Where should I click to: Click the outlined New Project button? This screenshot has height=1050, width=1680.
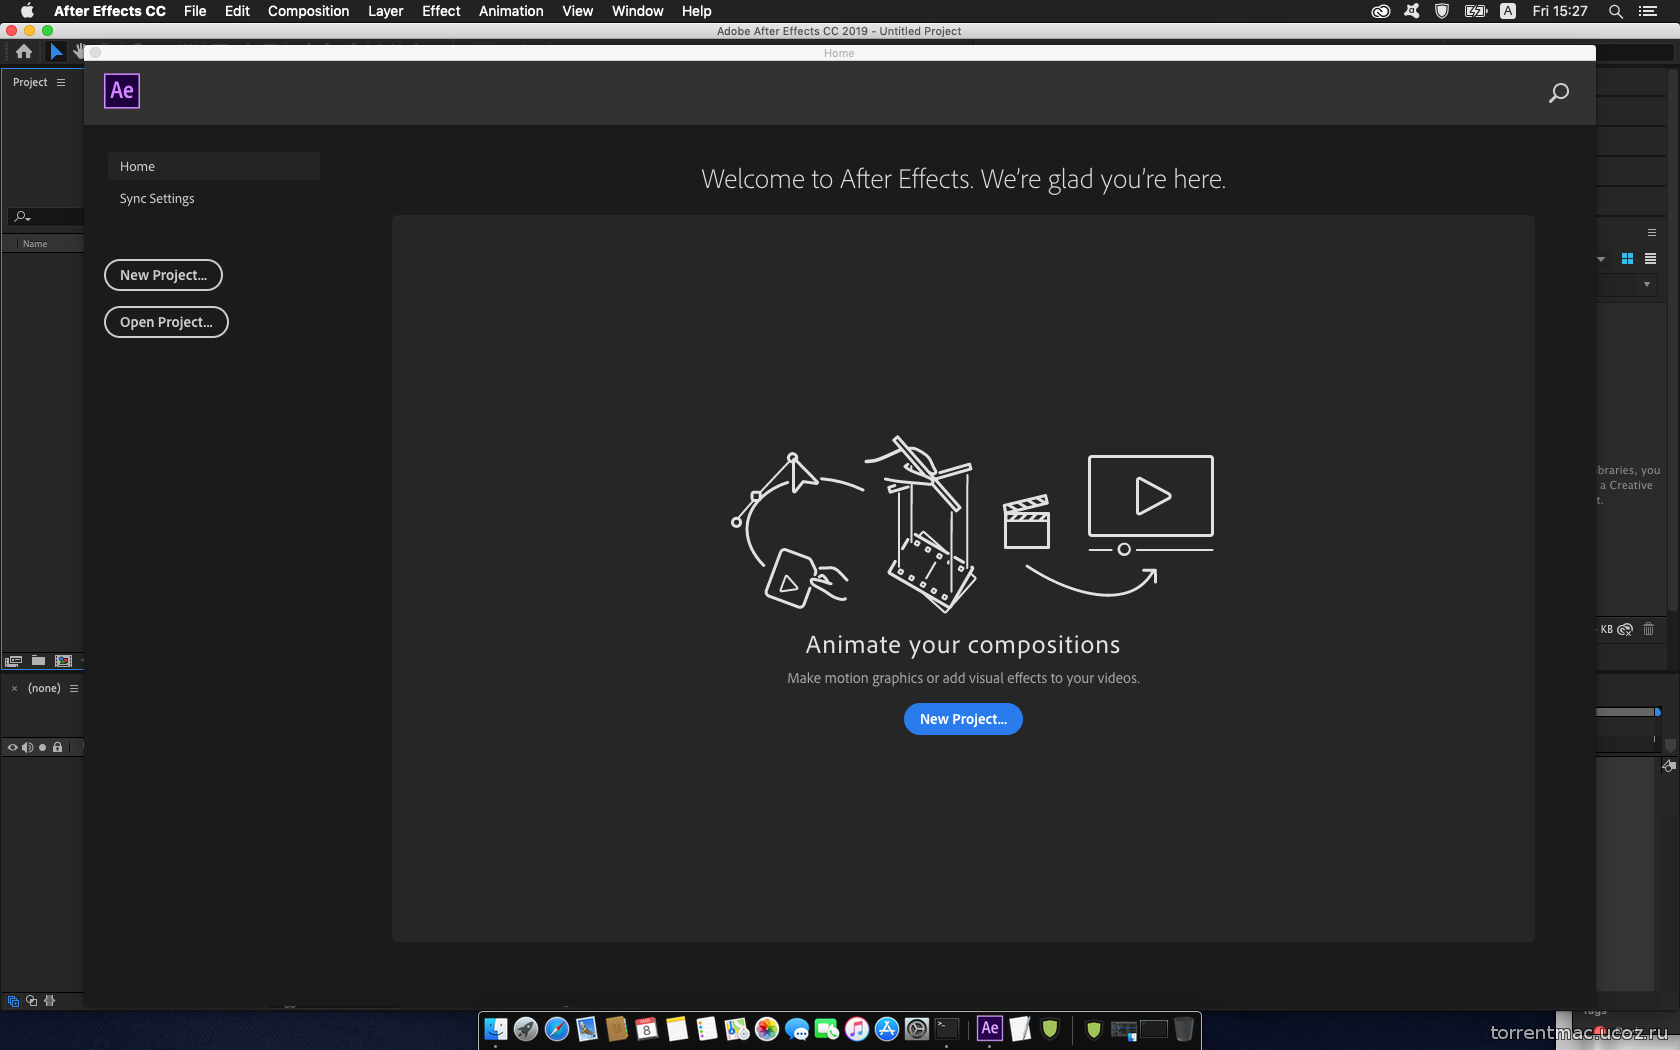163,275
